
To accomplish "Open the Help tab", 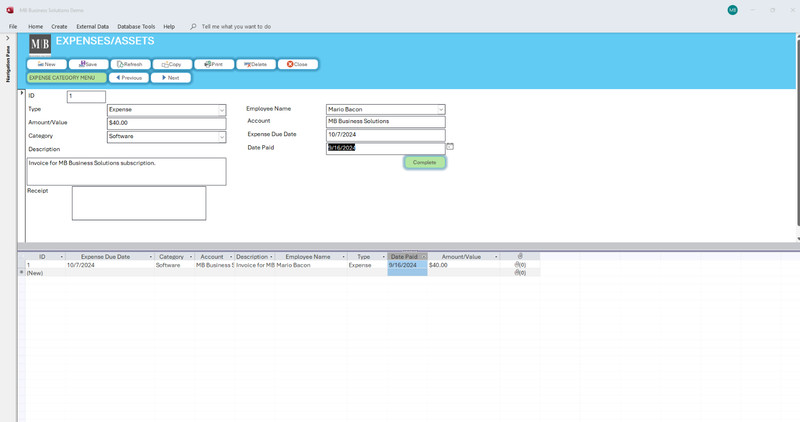I will click(169, 27).
